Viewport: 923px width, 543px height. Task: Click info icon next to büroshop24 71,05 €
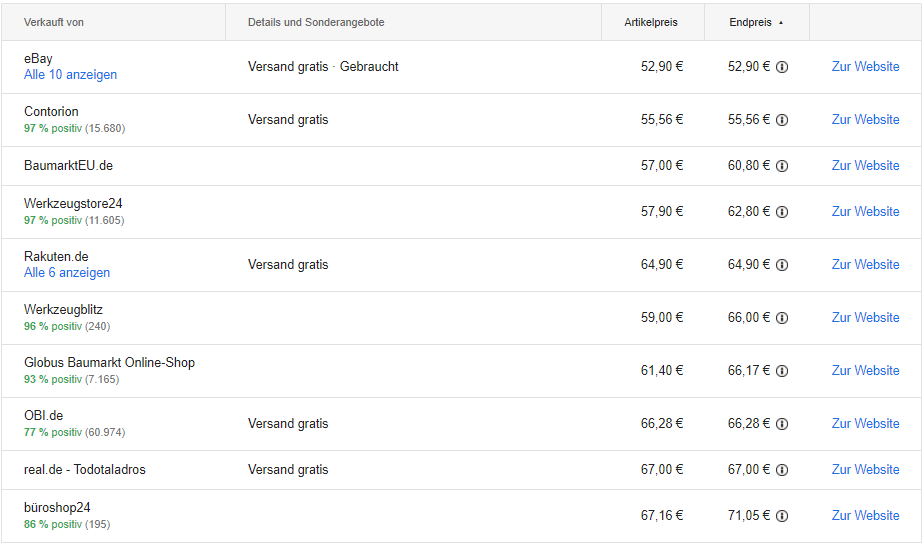782,516
